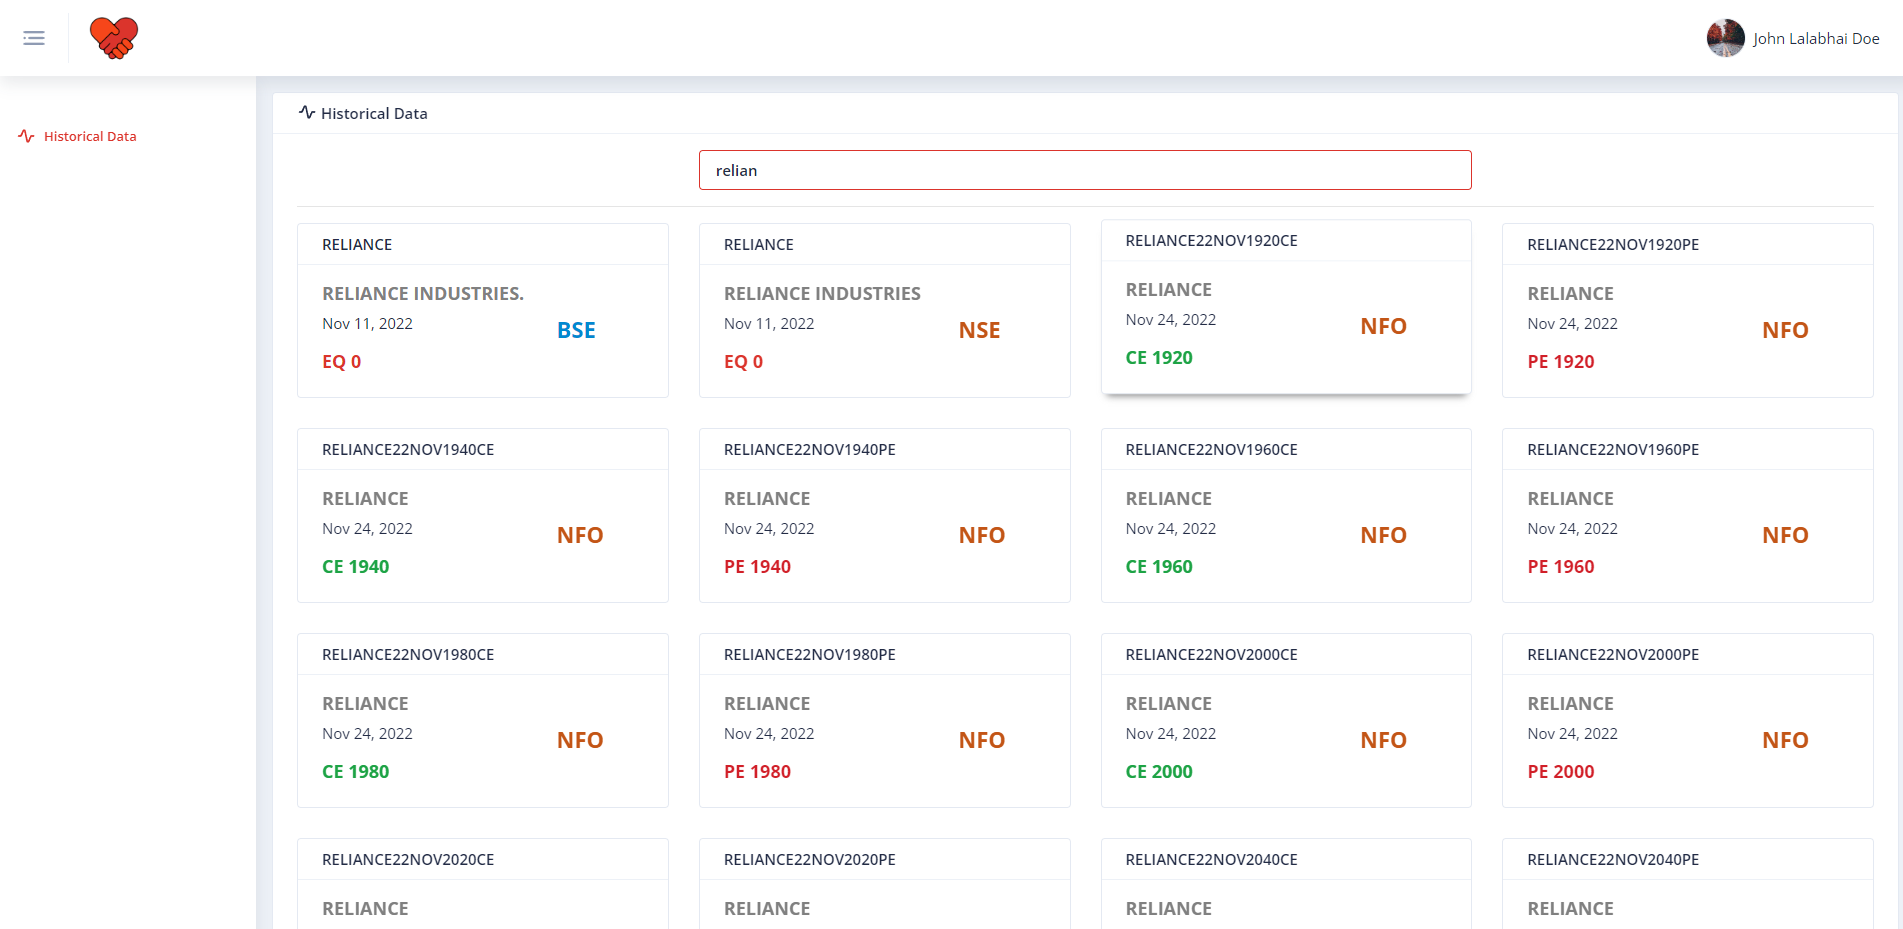Click the green CE 1920 strike text
Screen dimensions: 1903x929
pyautogui.click(x=1159, y=358)
